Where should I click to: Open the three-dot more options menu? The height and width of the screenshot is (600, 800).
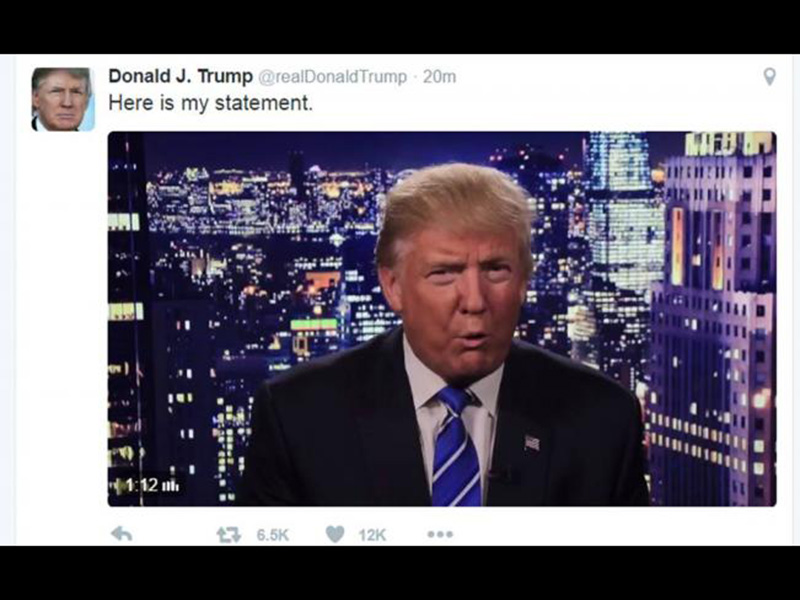point(440,534)
